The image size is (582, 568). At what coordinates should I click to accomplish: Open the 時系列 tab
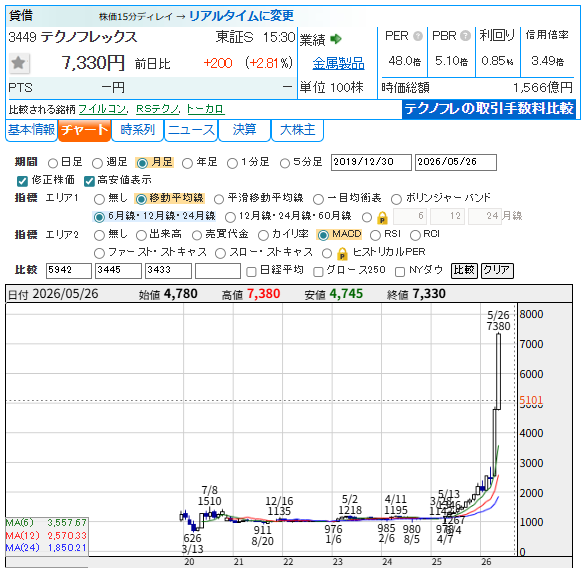coord(137,130)
